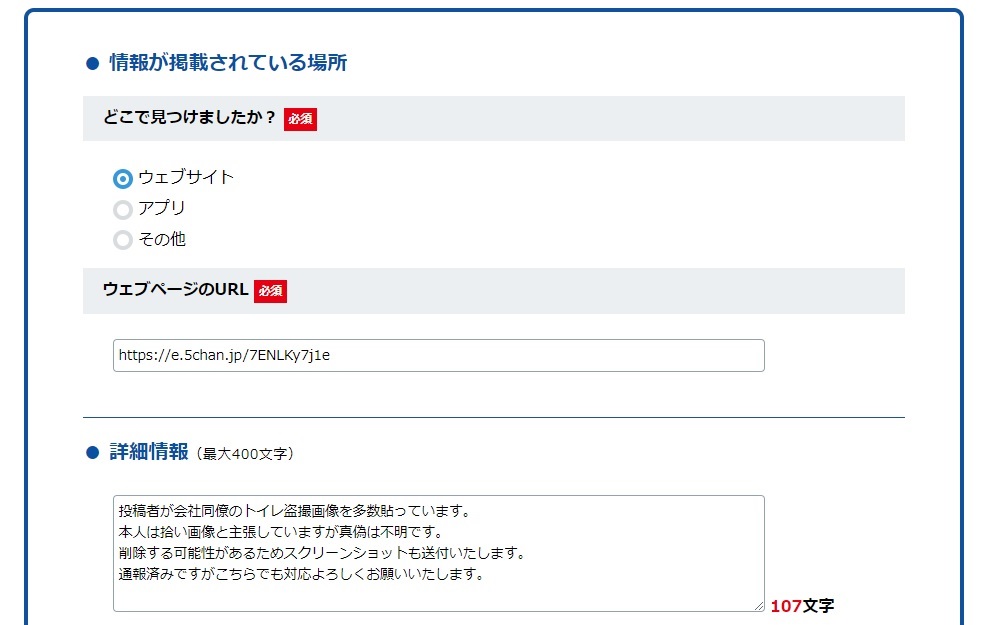
Task: Click the 107文字 character counter
Action: tap(801, 606)
